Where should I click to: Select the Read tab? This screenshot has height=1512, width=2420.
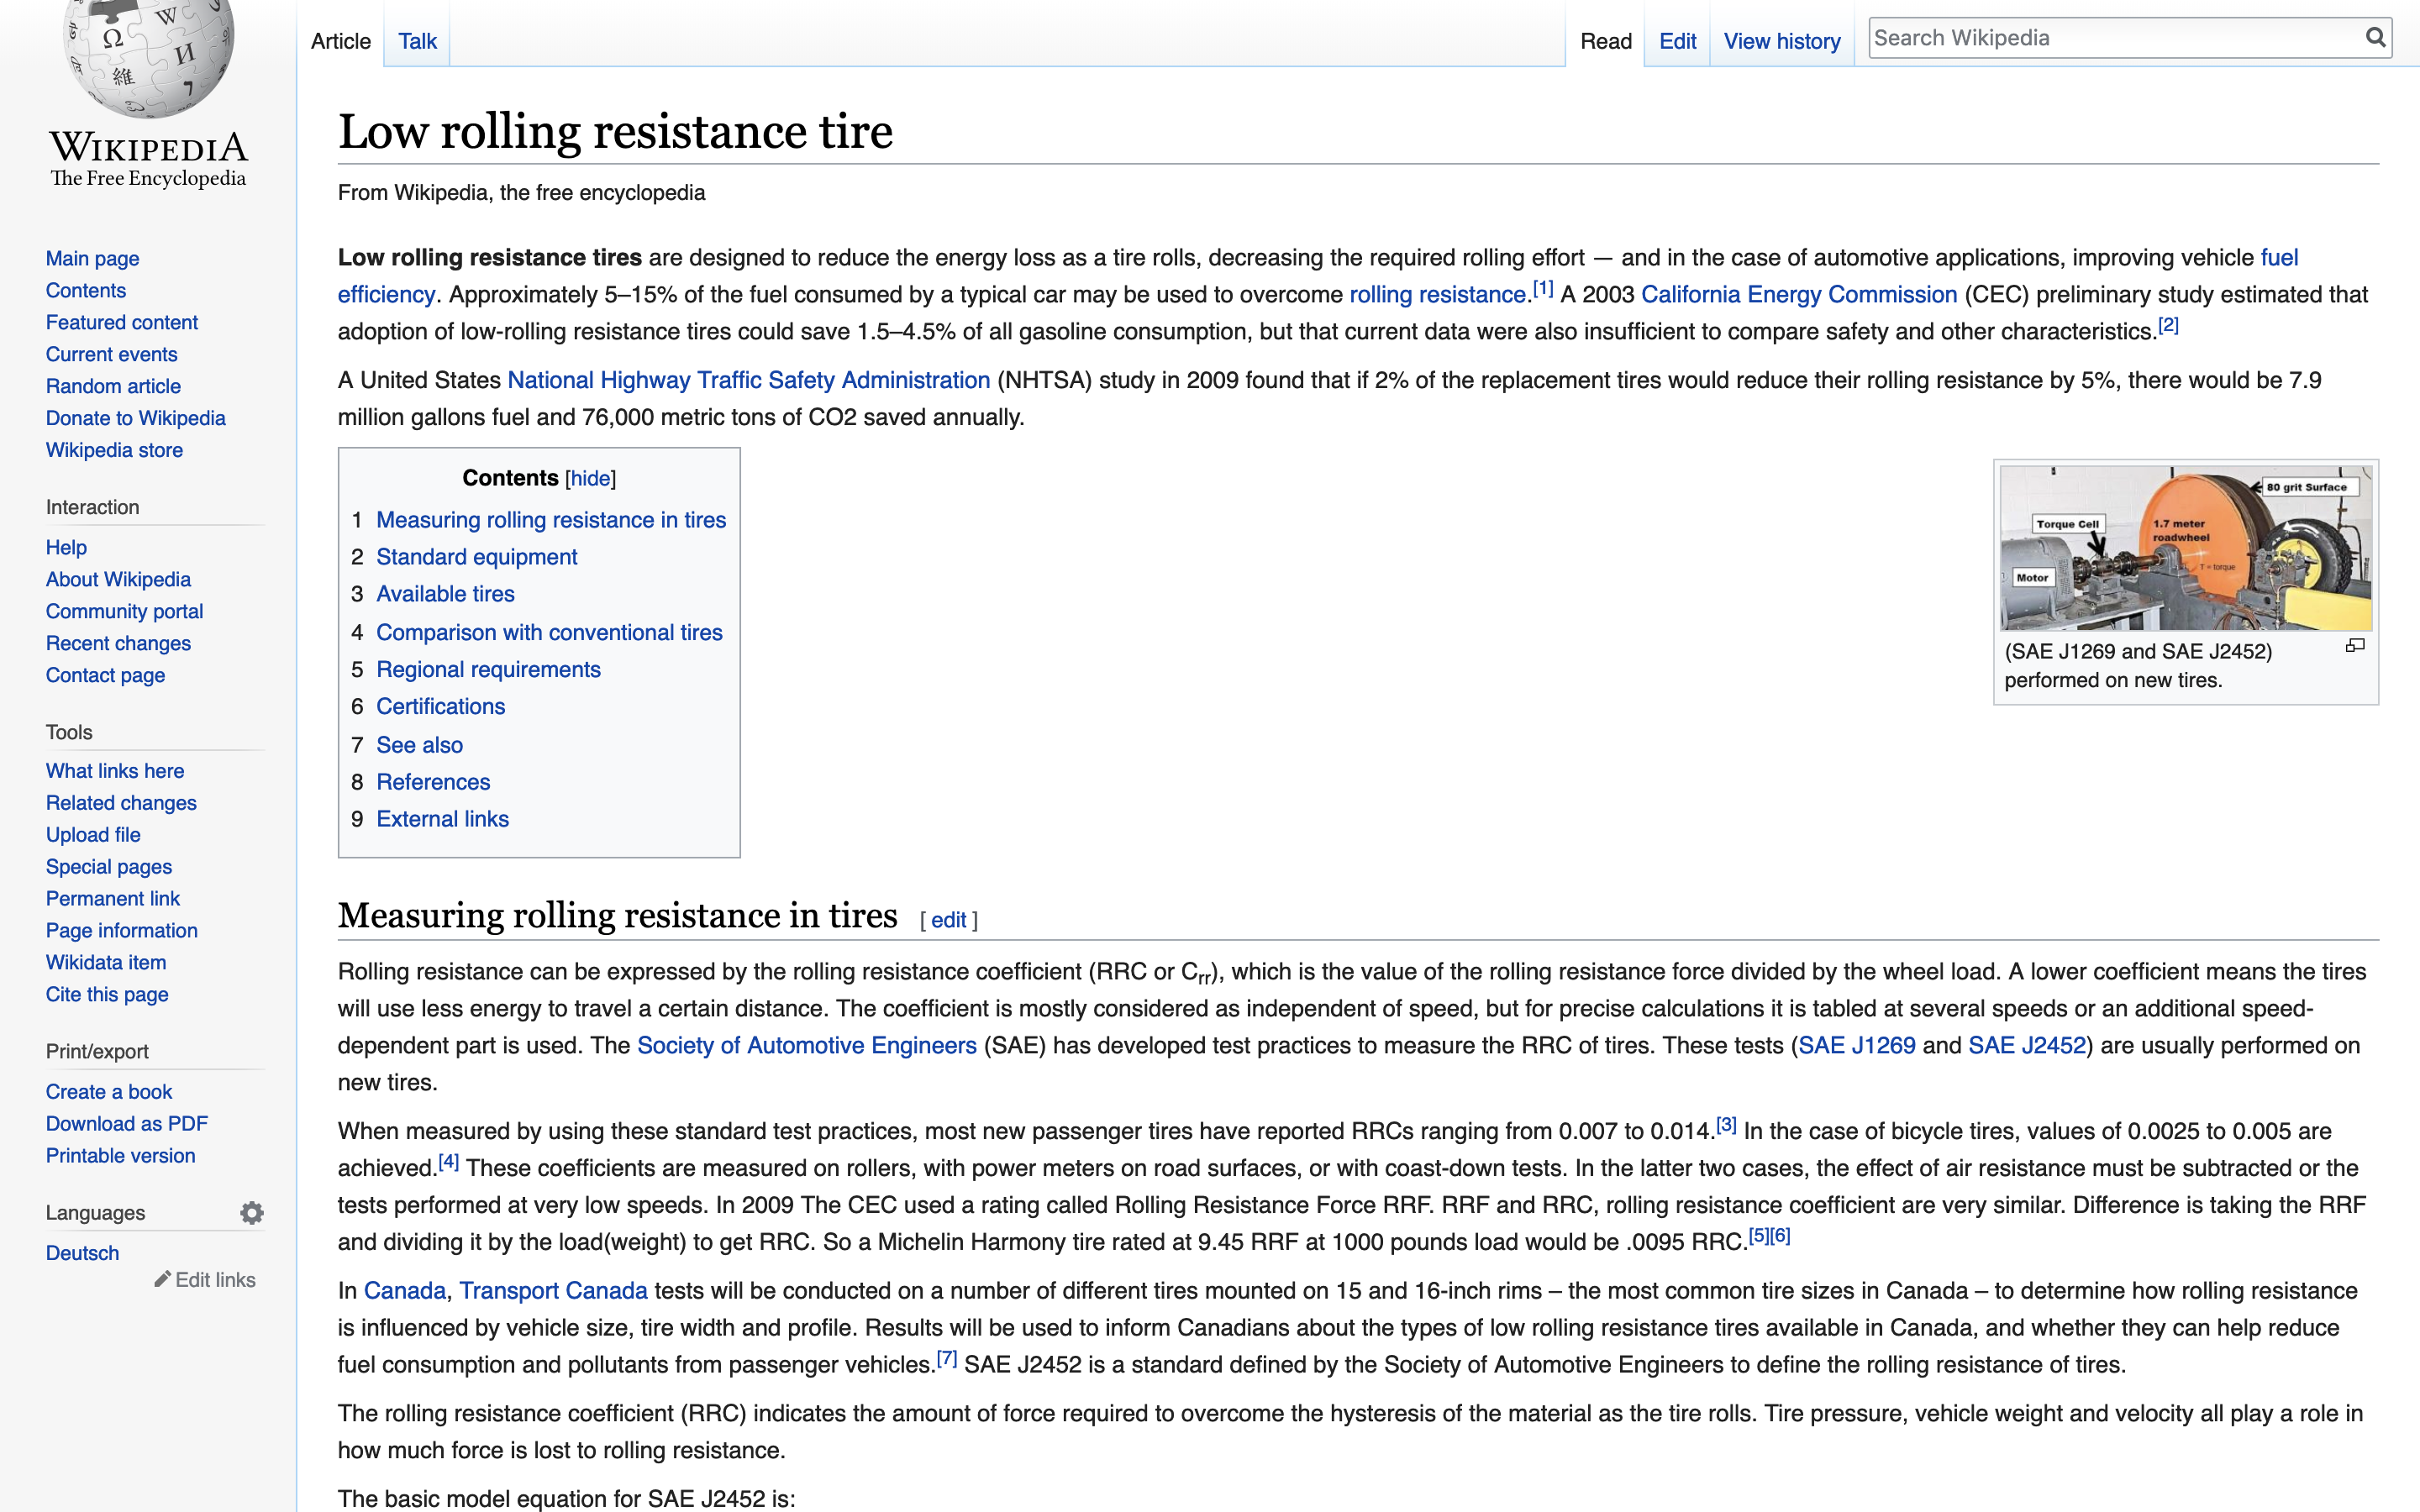click(x=1605, y=41)
